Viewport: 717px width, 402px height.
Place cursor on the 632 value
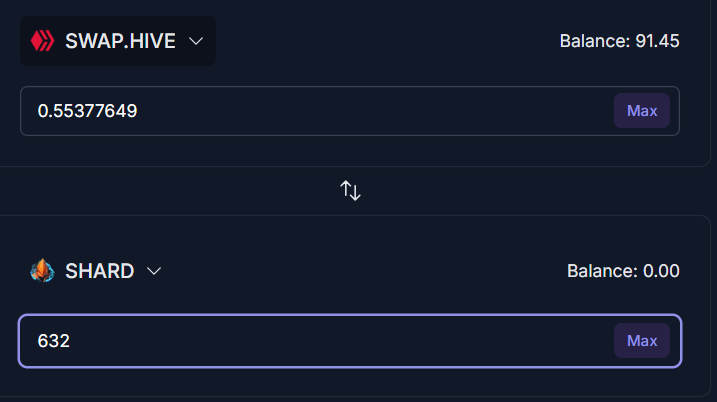pos(54,341)
